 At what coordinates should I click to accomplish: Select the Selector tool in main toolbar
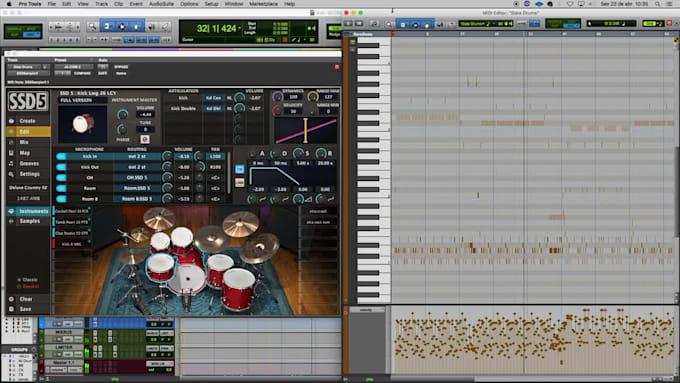point(122,27)
